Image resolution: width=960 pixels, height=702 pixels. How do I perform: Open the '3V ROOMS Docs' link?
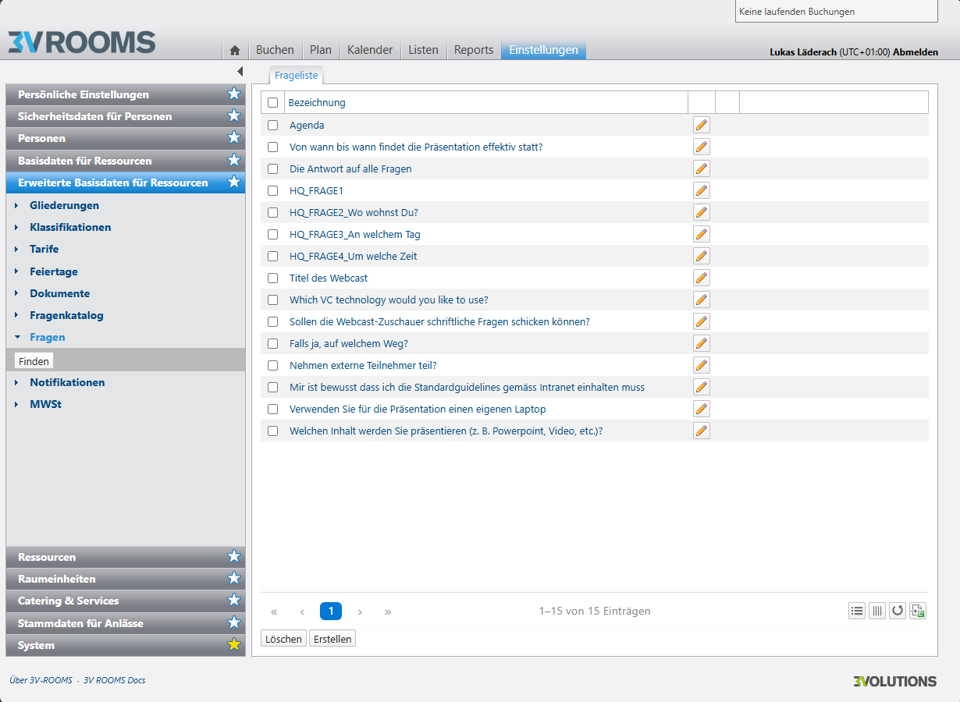[x=114, y=681]
